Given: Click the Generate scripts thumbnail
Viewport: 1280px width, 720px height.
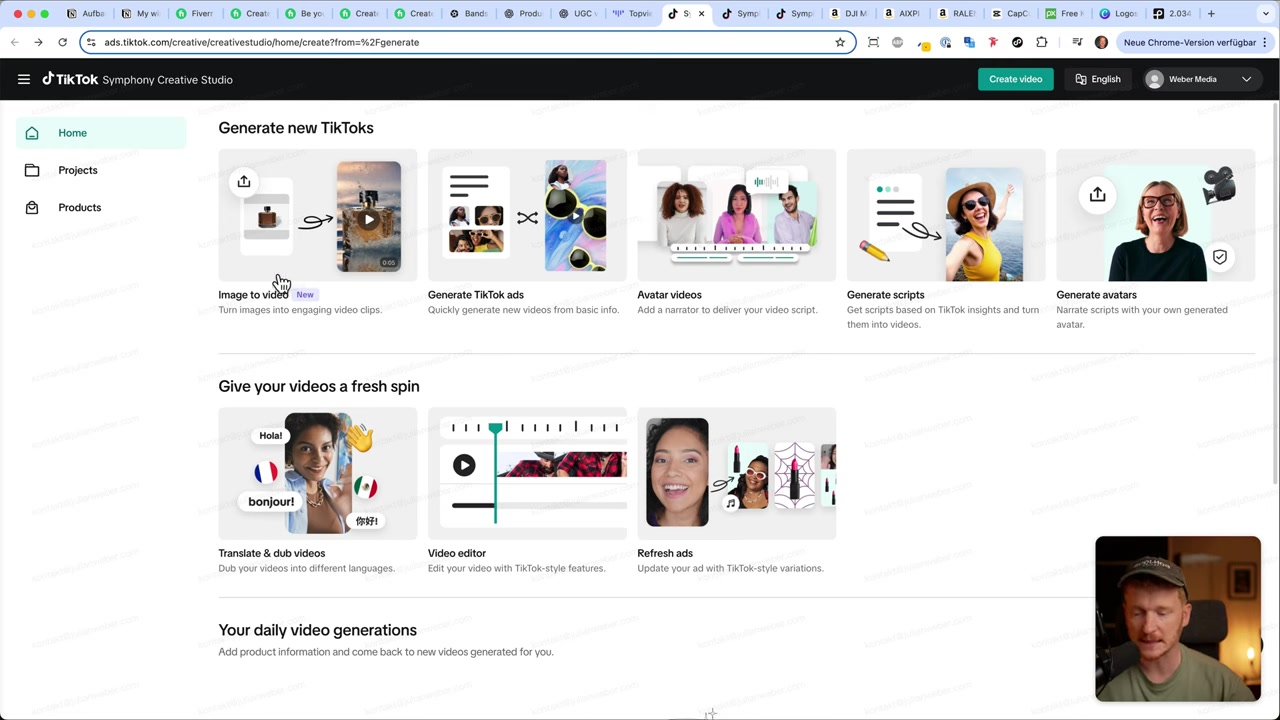Looking at the screenshot, I should (x=946, y=215).
